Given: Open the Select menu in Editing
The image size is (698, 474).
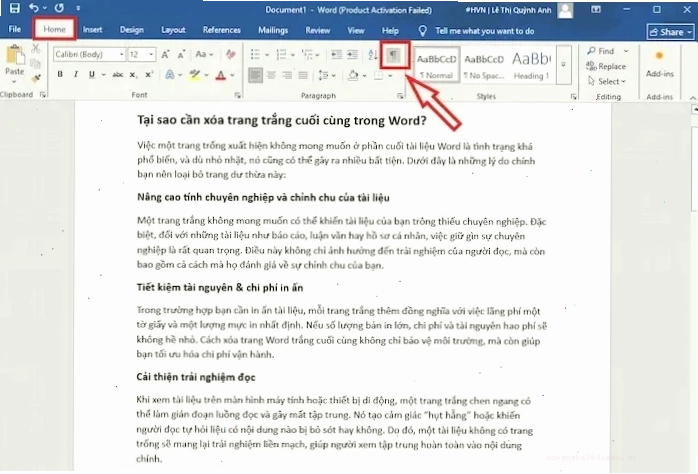Looking at the screenshot, I should coord(607,81).
